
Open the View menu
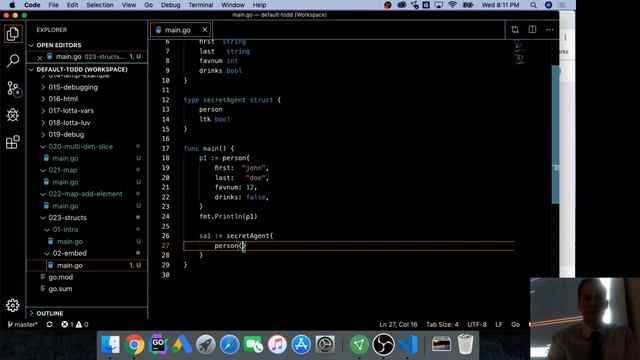(x=129, y=5)
